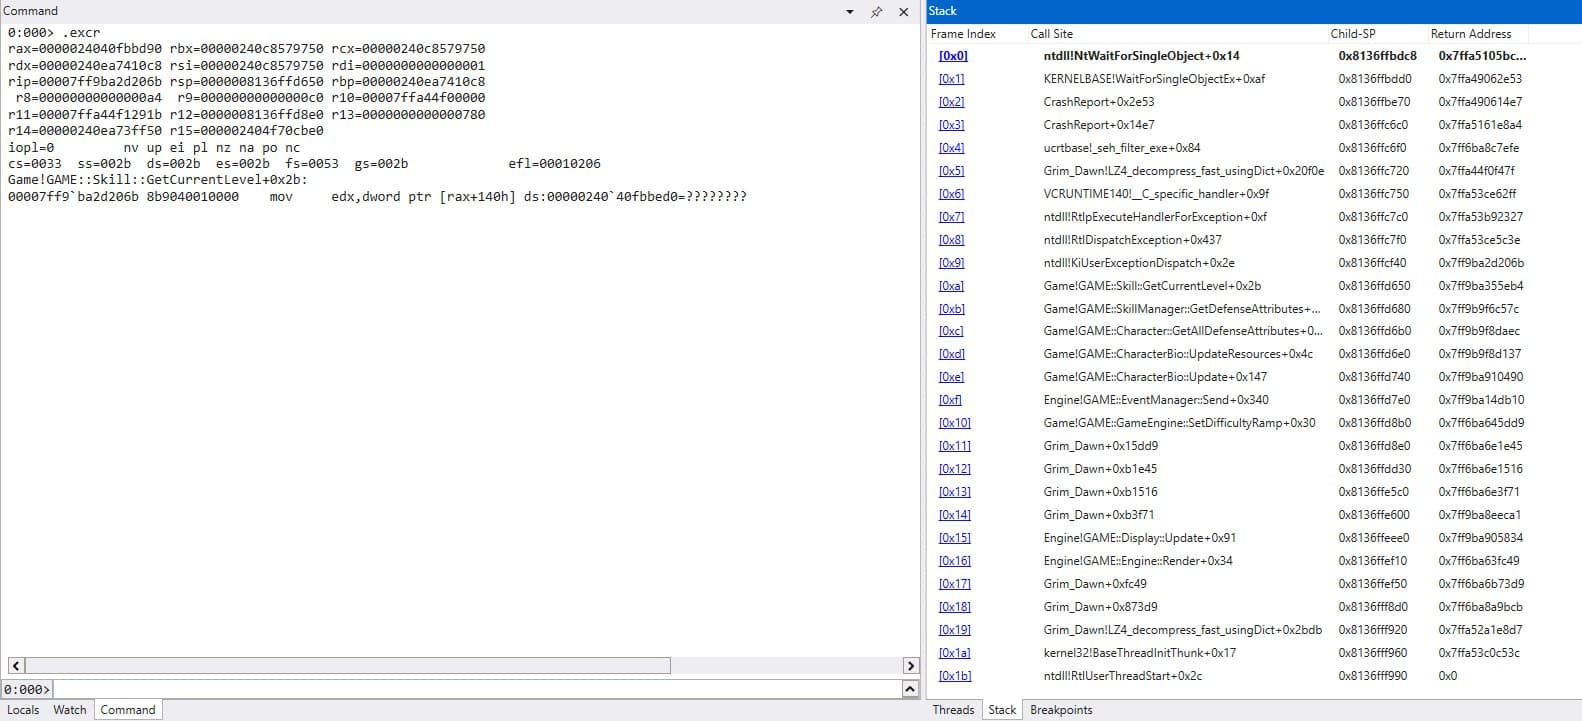Close the Command panel
The height and width of the screenshot is (721, 1582).
point(903,12)
